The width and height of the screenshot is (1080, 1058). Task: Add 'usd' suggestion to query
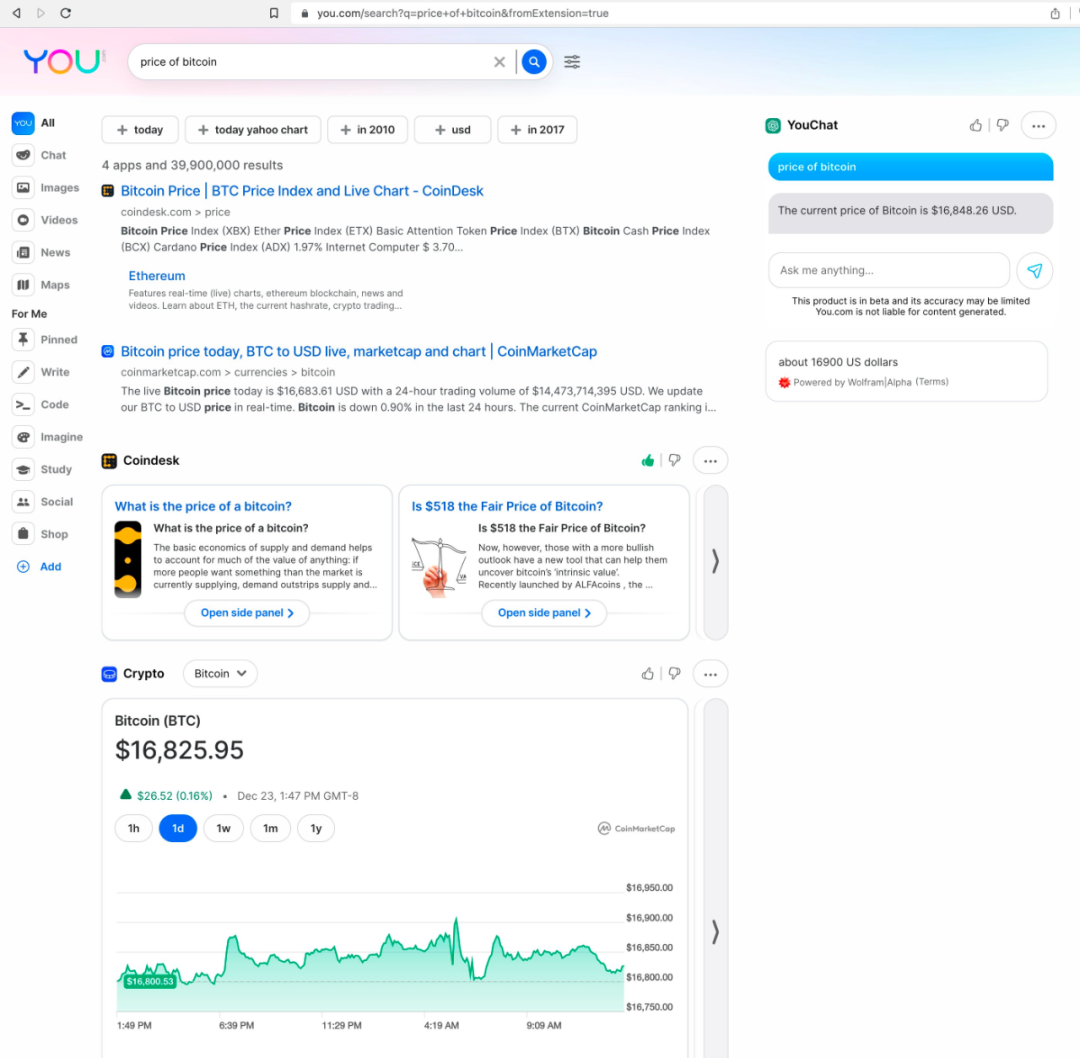coord(453,129)
